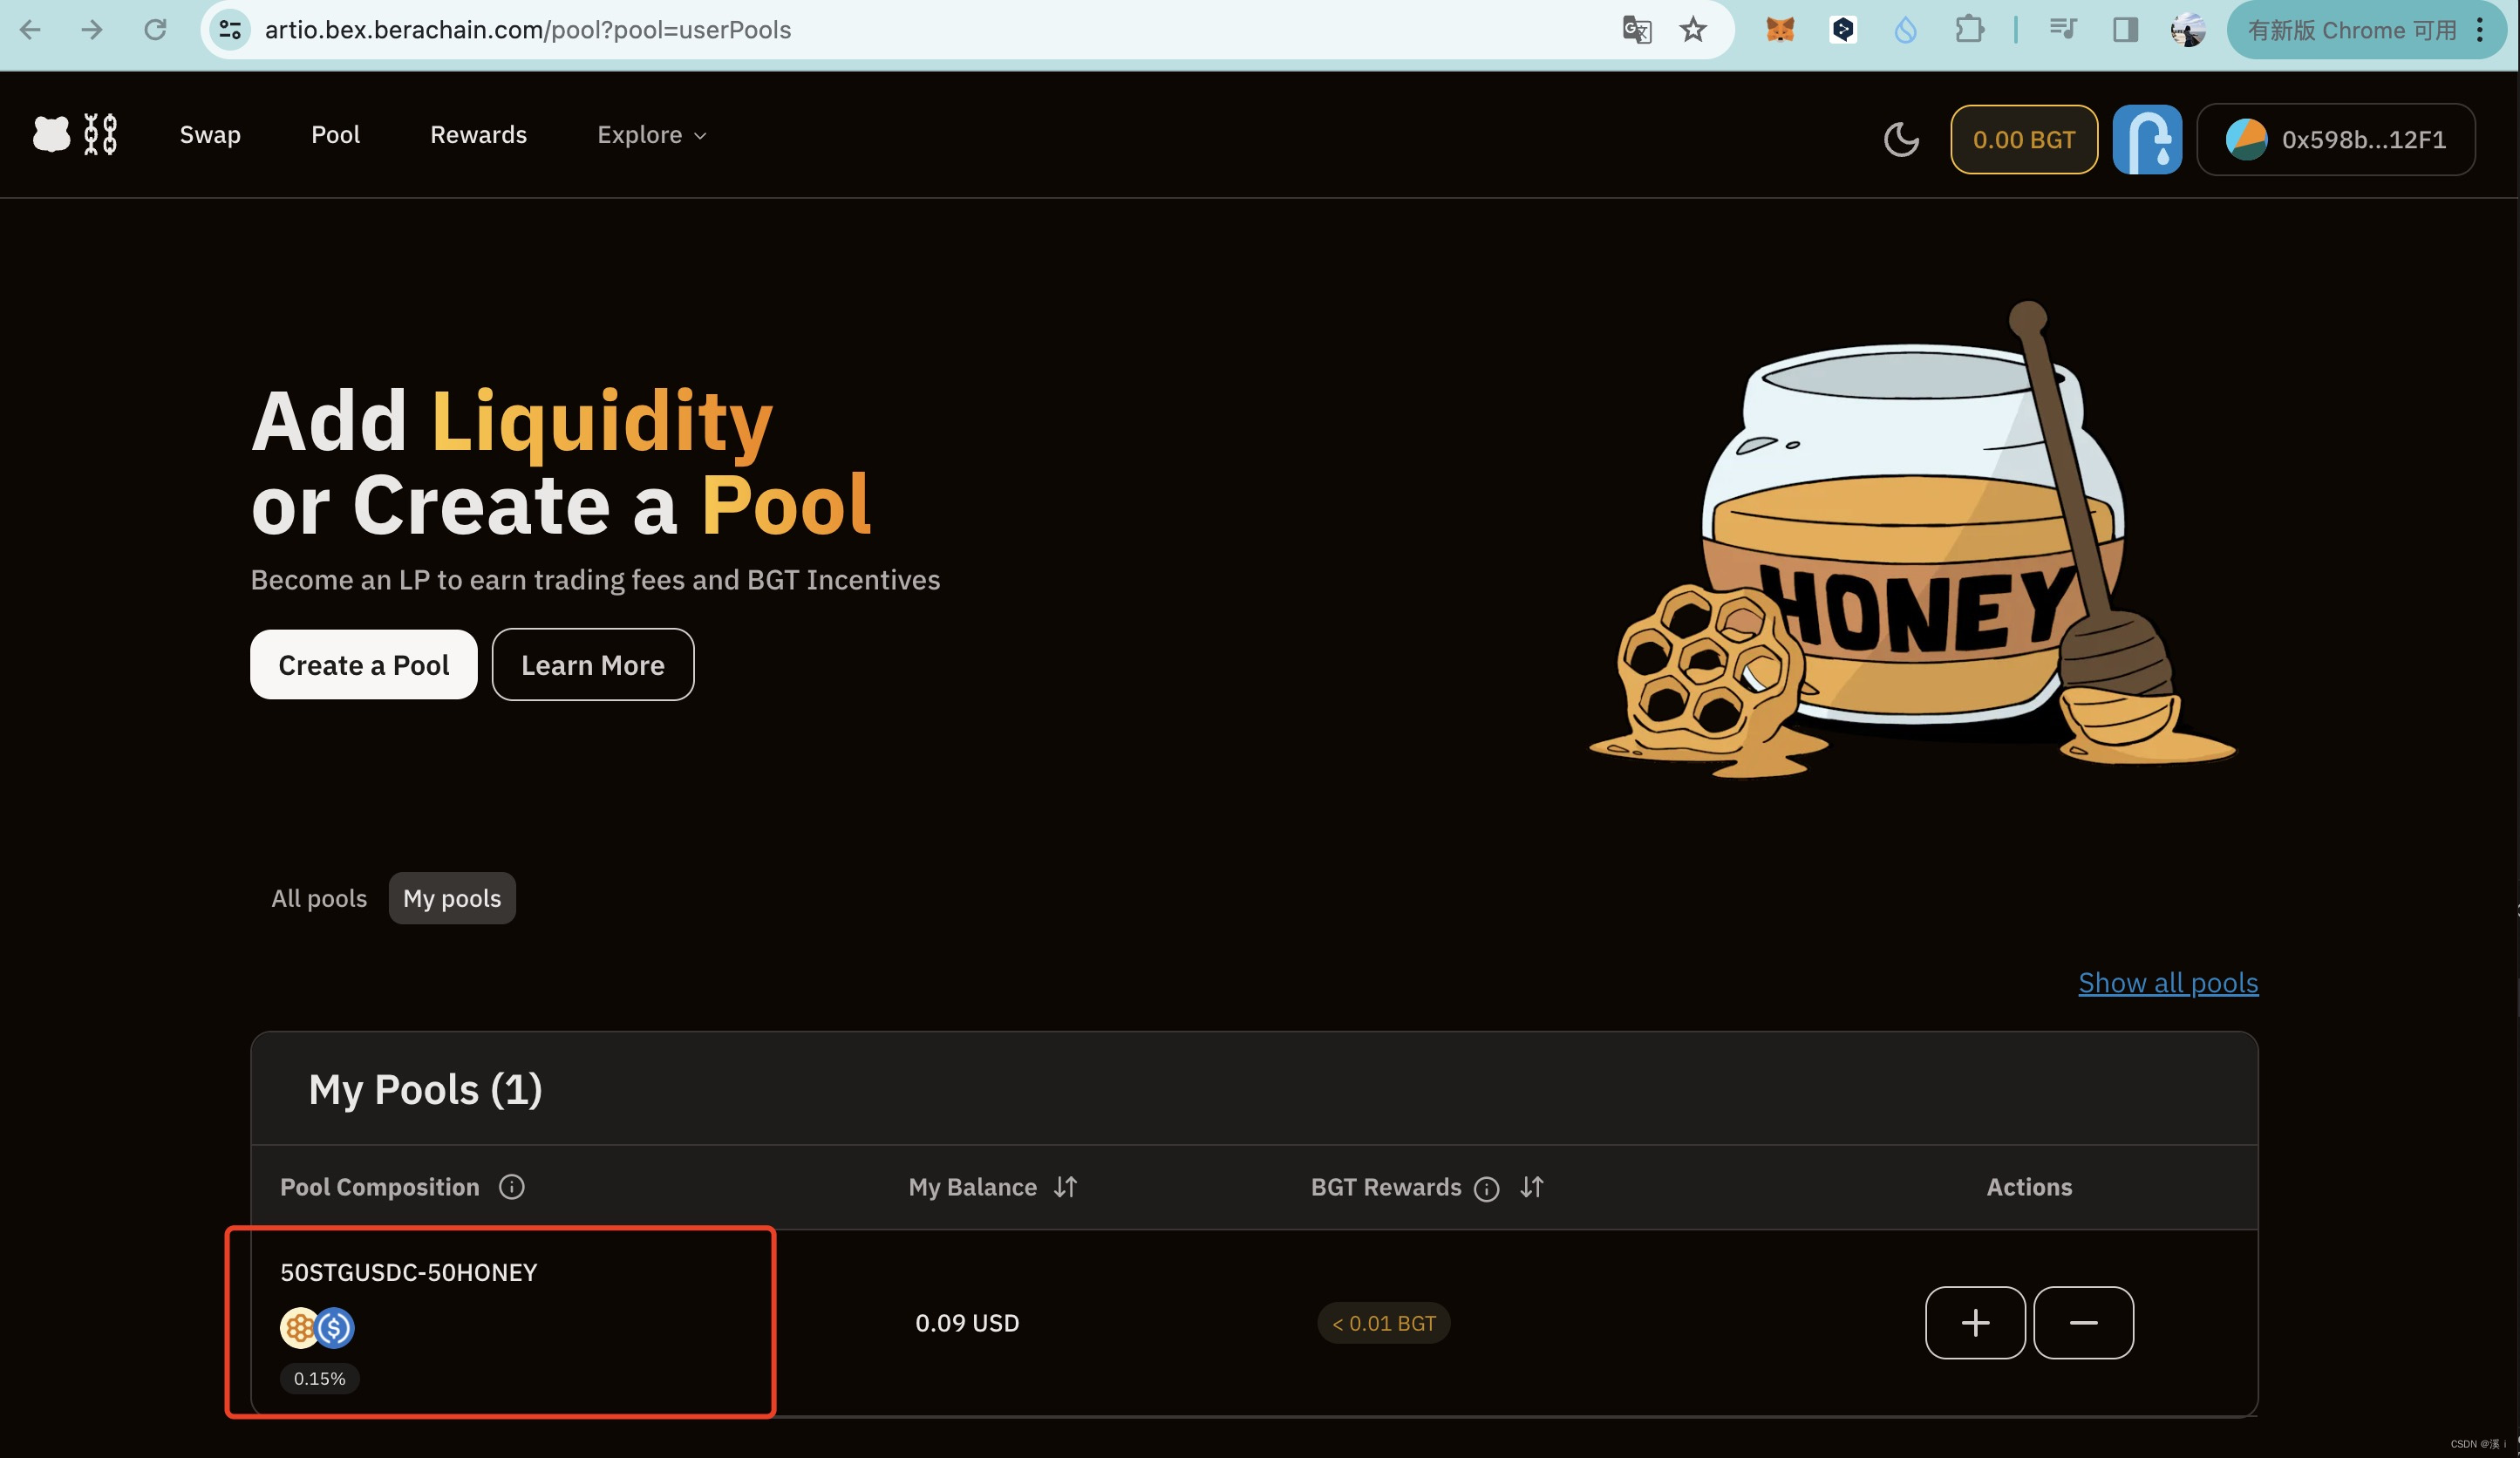Image resolution: width=2520 pixels, height=1458 pixels.
Task: Open Google Translate icon in address bar
Action: point(1636,30)
